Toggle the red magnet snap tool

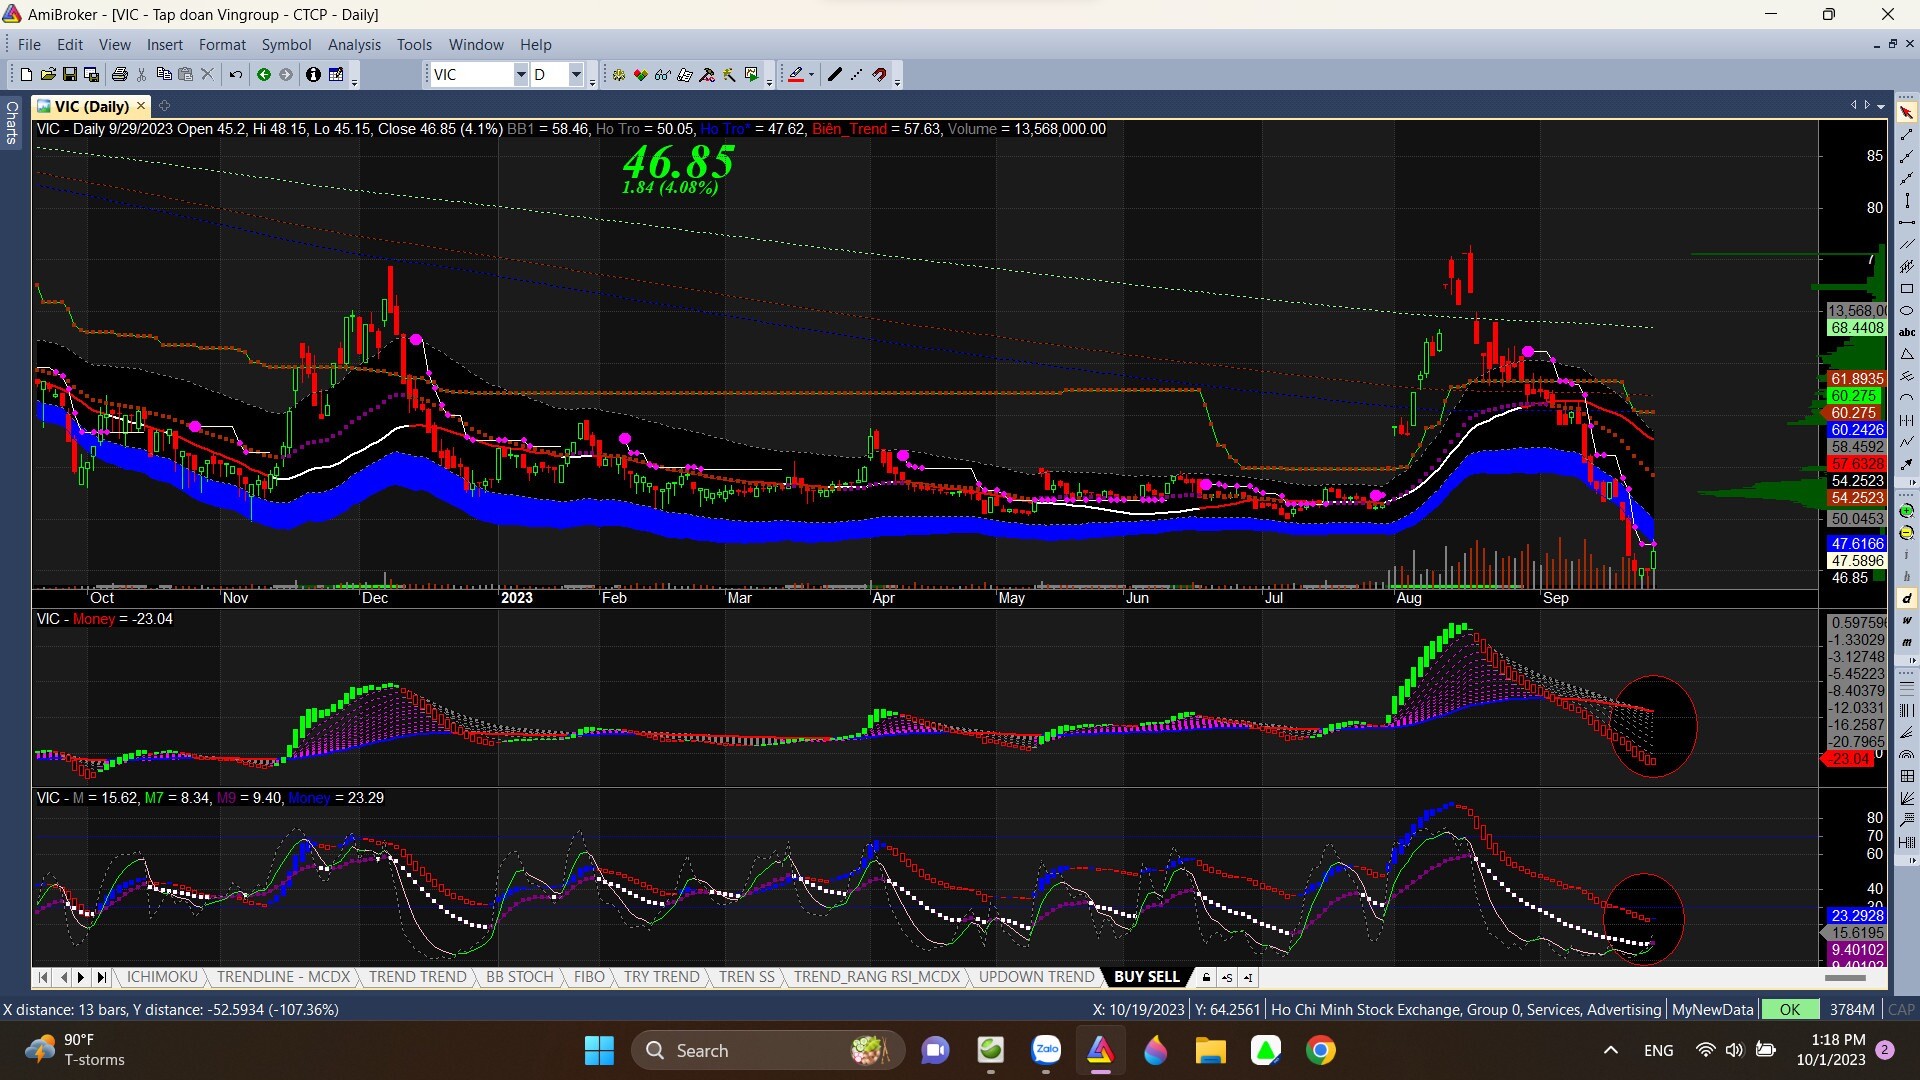click(879, 75)
